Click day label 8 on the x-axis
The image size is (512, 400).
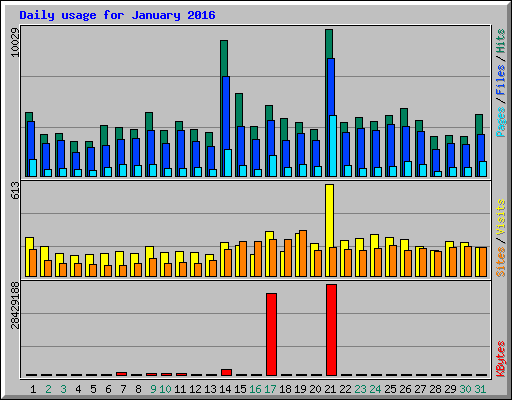[138, 389]
